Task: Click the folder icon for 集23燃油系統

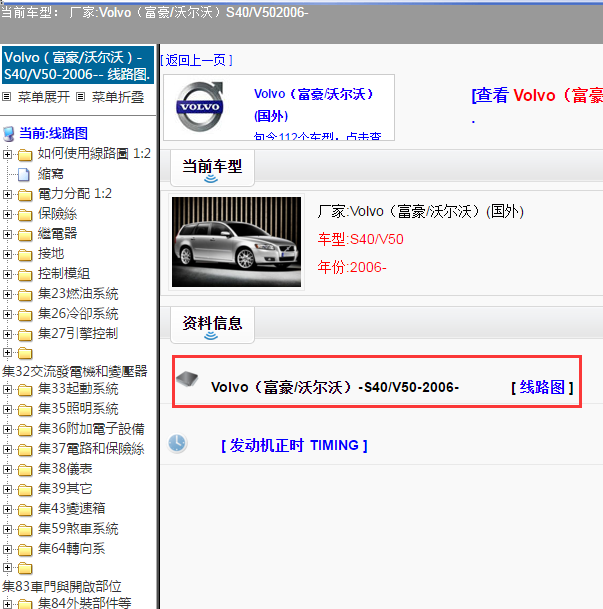Action: click(x=25, y=295)
